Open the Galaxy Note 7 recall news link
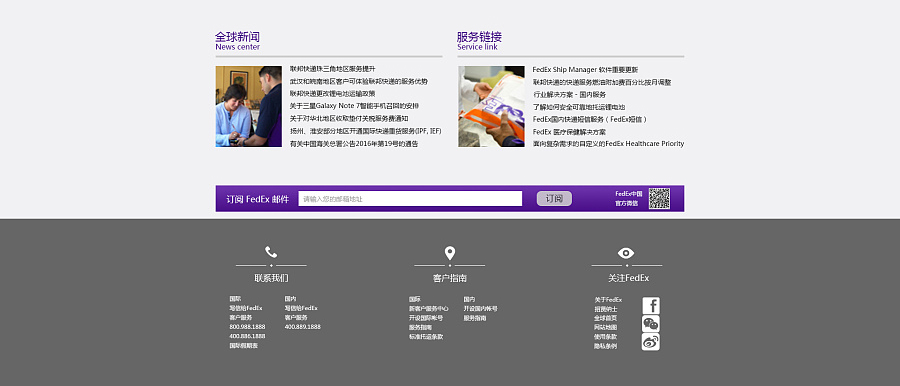900x386 pixels. click(x=354, y=106)
